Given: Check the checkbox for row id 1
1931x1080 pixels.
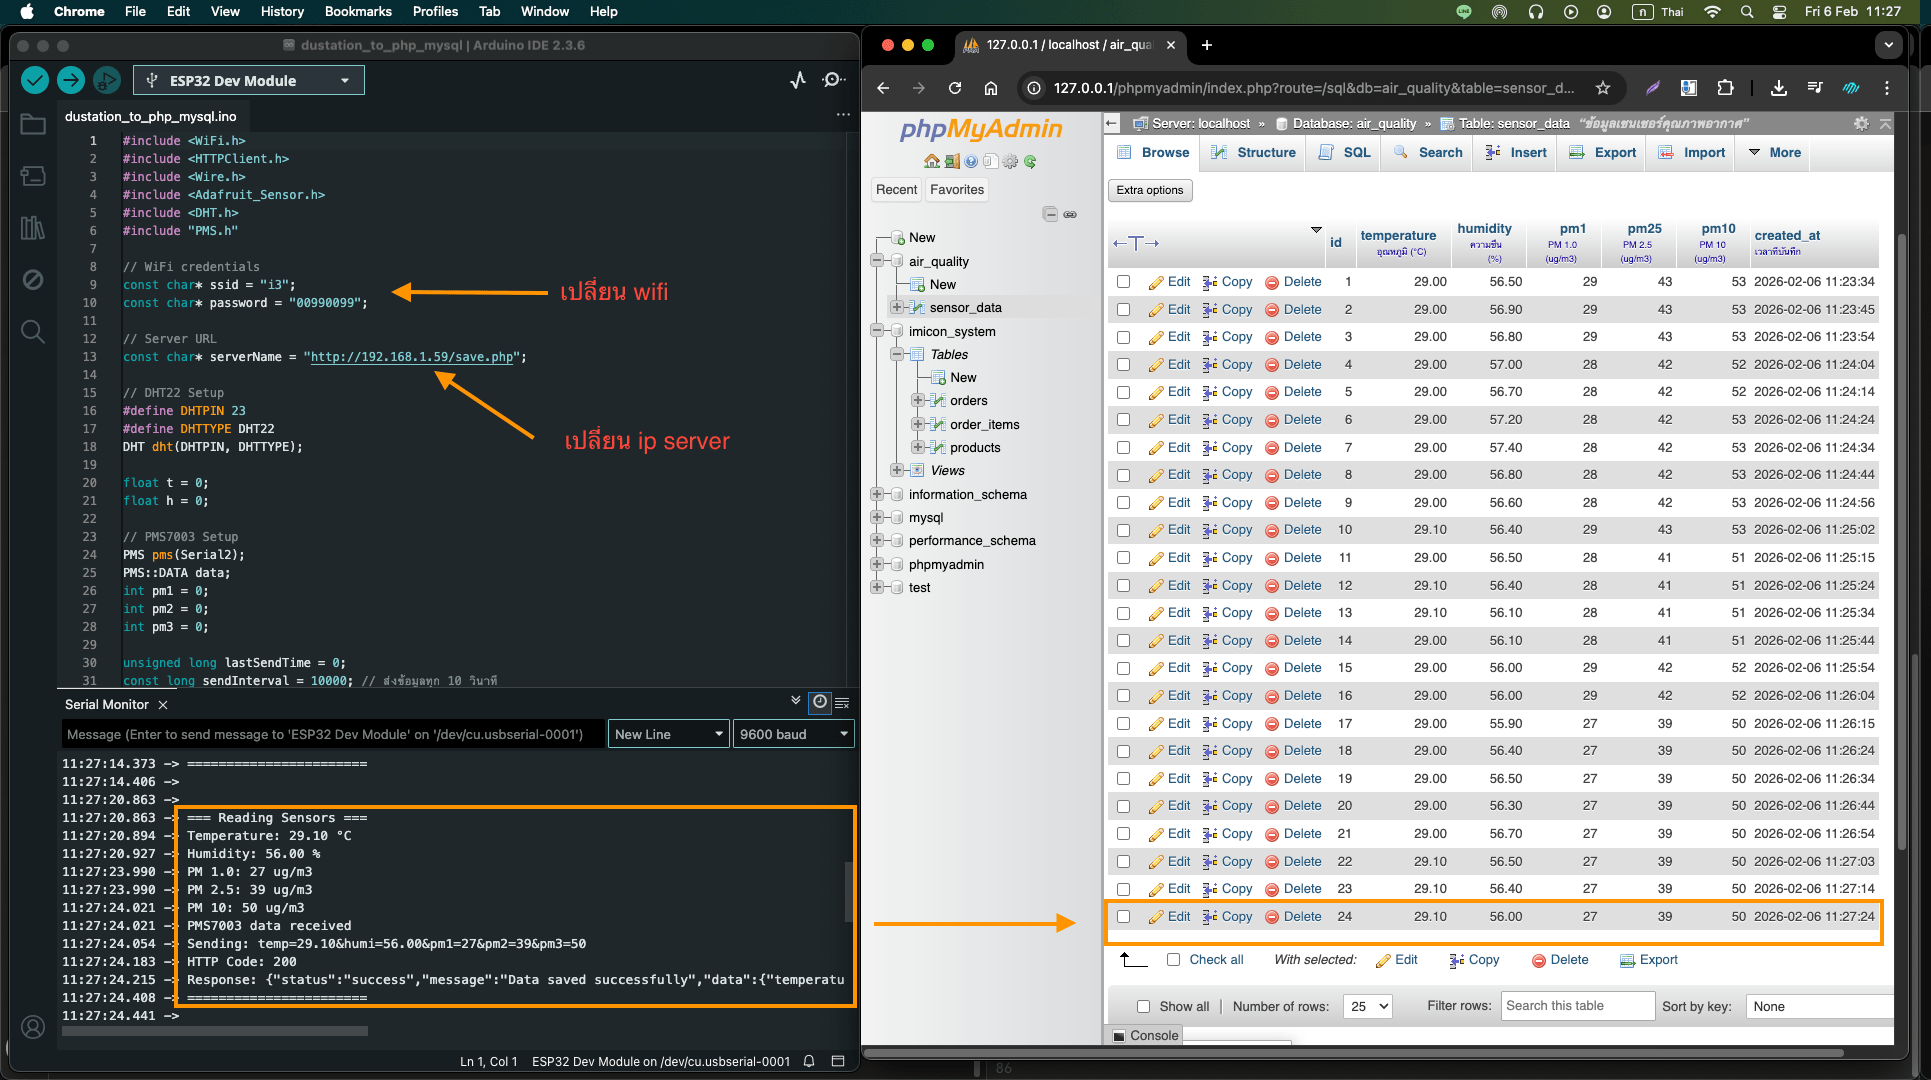Looking at the screenshot, I should (1123, 282).
